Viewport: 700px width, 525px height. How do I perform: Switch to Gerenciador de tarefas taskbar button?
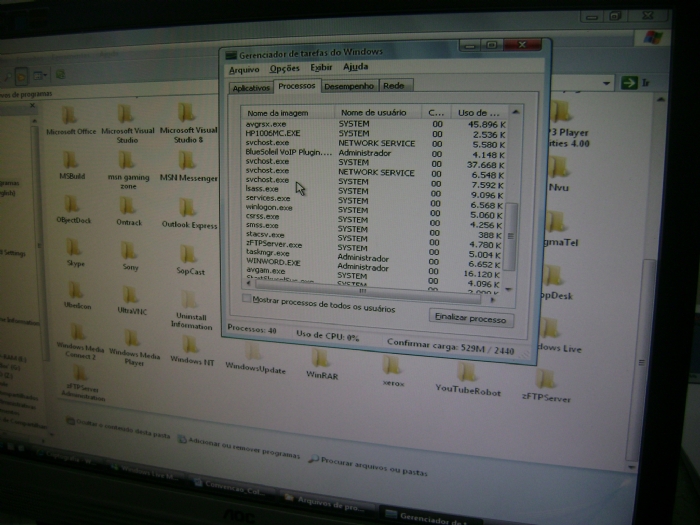429,517
